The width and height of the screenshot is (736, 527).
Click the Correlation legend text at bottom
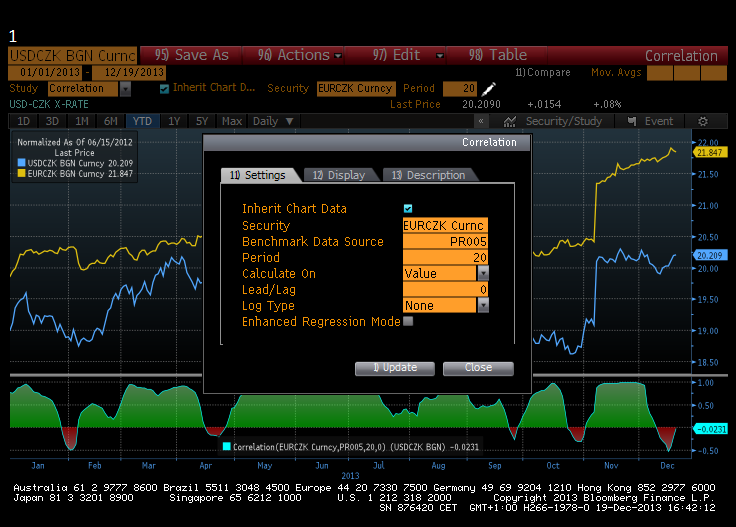pyautogui.click(x=356, y=447)
